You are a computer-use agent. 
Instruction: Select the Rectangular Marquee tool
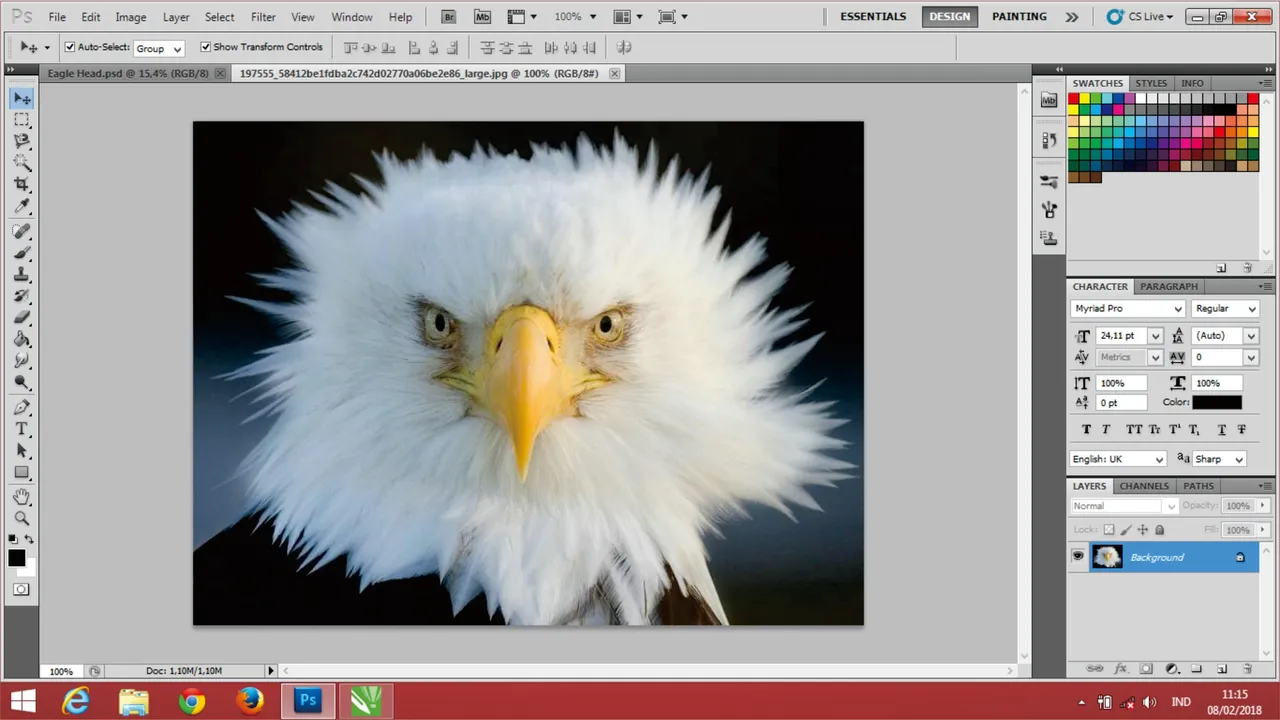coord(22,120)
